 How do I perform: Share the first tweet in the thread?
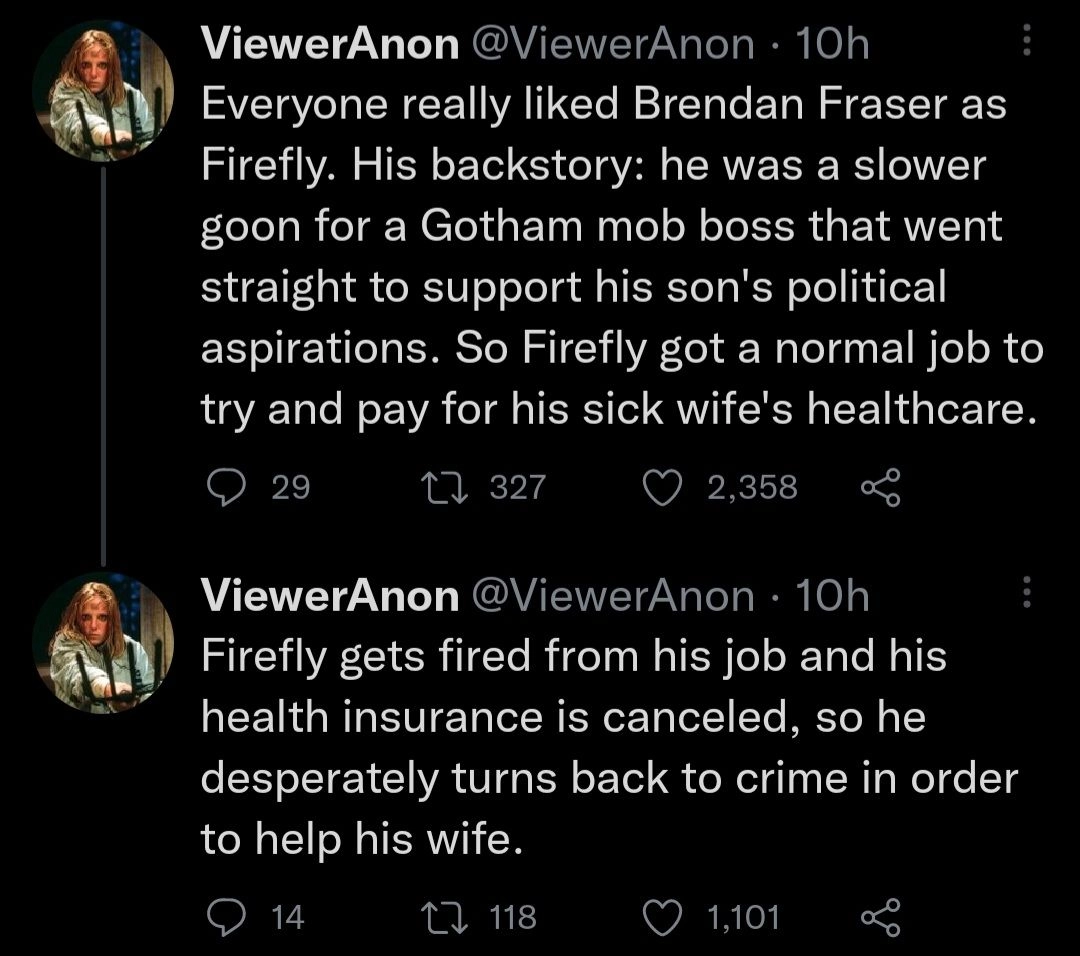(x=881, y=487)
